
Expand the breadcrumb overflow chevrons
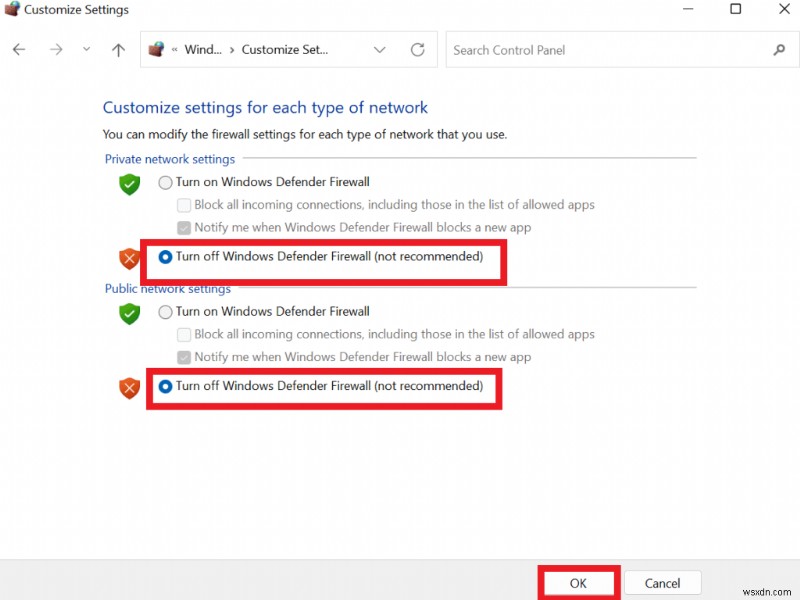click(174, 50)
